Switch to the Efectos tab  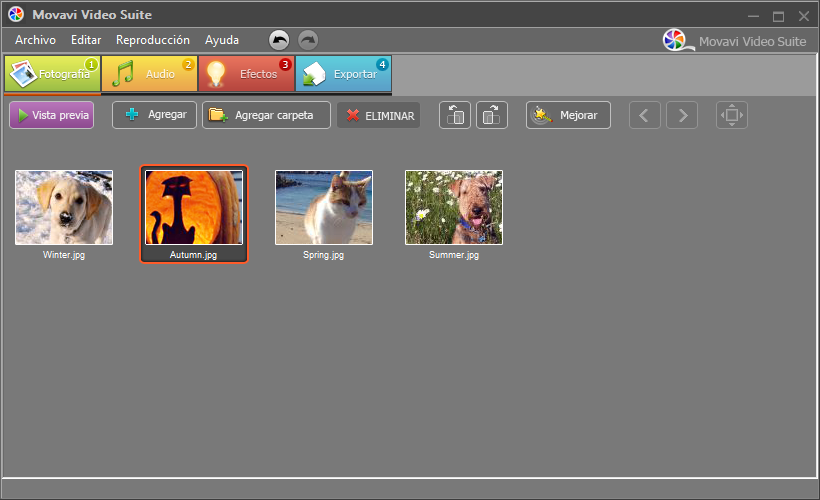246,74
